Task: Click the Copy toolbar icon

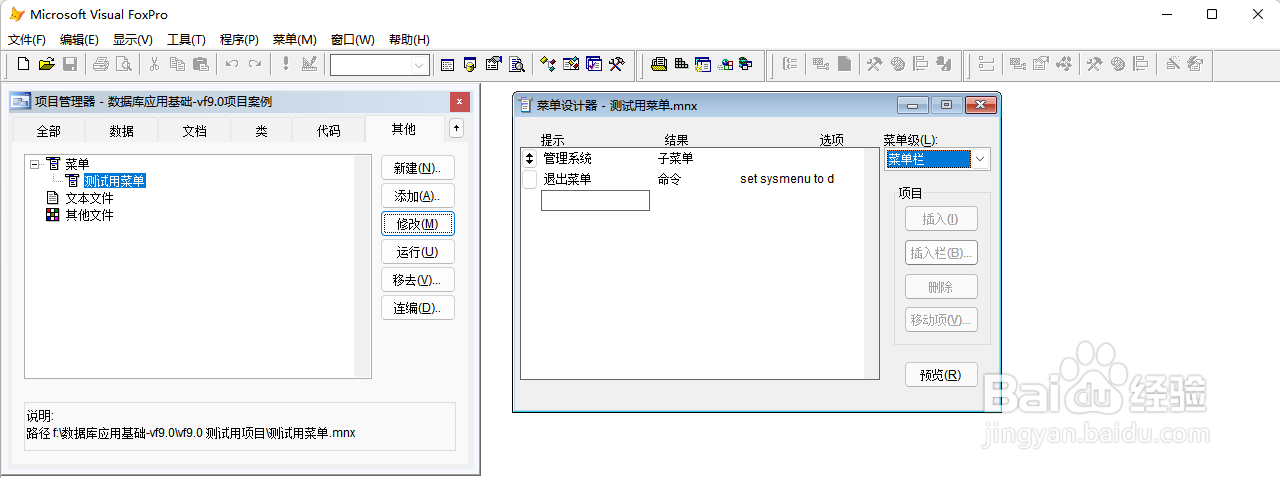Action: click(177, 64)
